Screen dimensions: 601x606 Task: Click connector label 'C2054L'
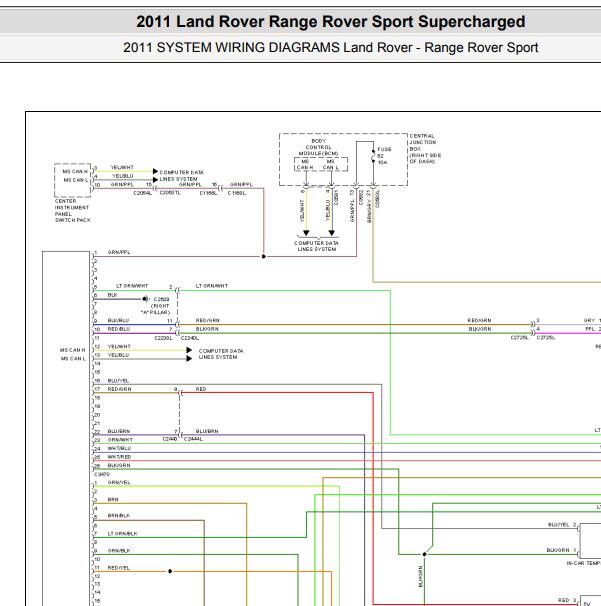142,193
